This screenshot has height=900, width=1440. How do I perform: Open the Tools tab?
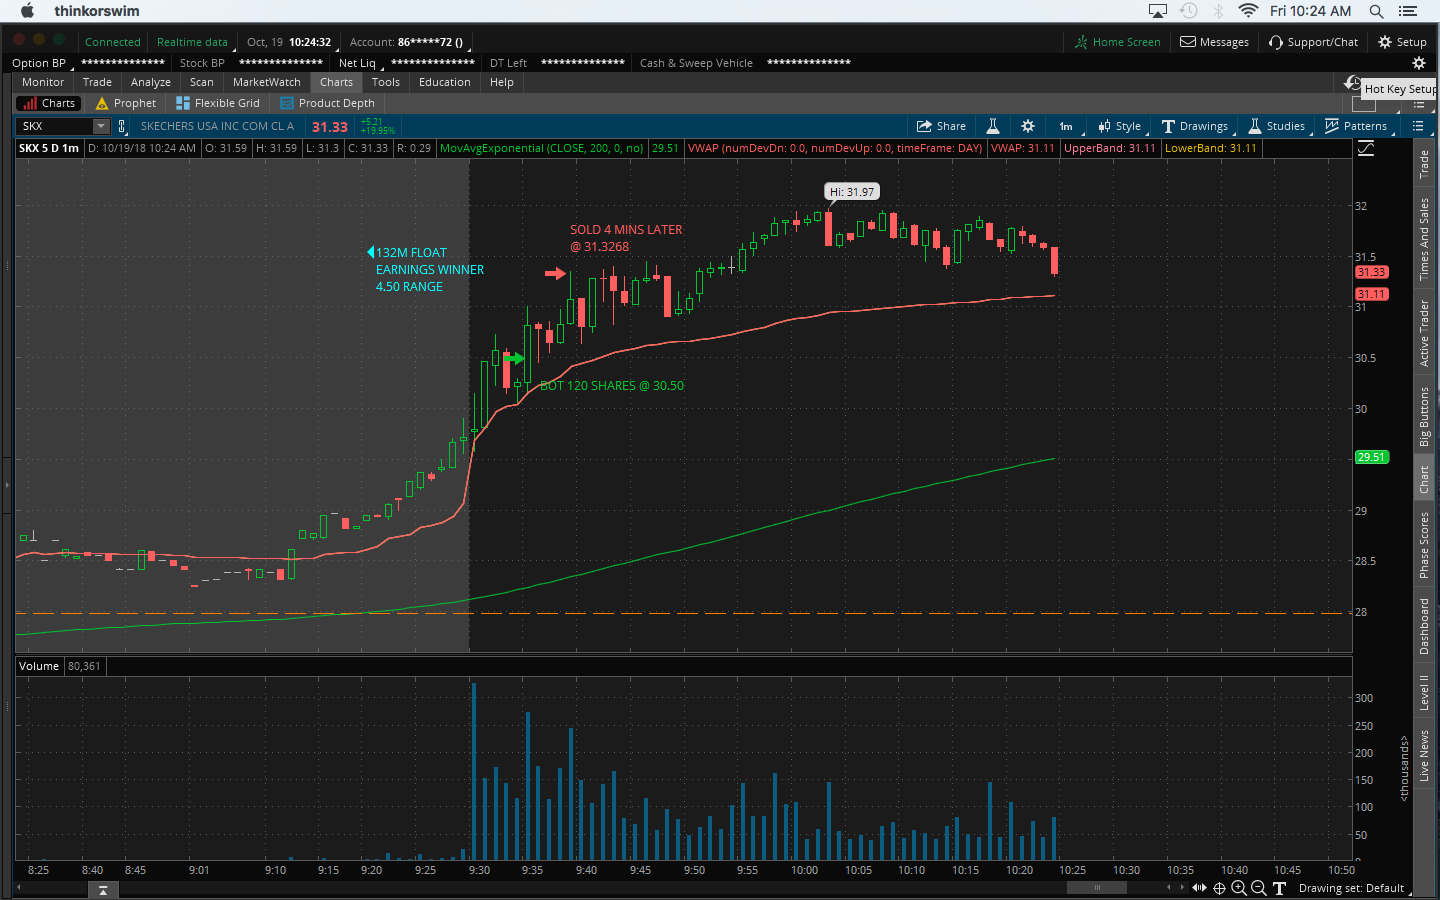386,82
